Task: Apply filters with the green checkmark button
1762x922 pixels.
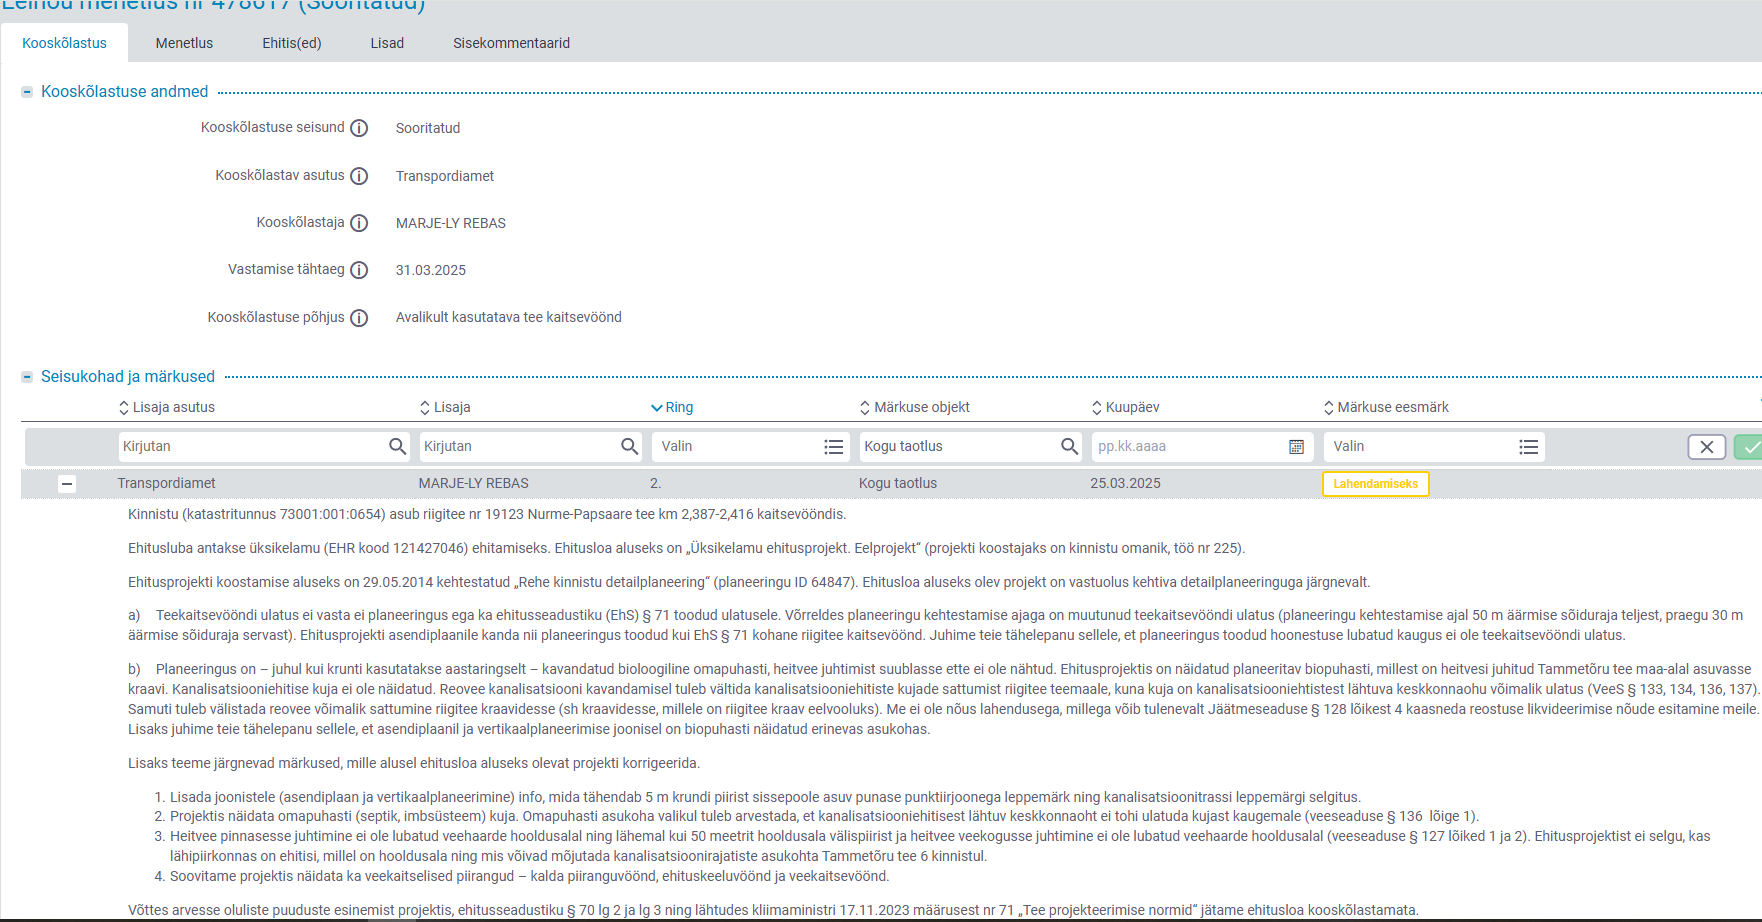Action: point(1749,447)
